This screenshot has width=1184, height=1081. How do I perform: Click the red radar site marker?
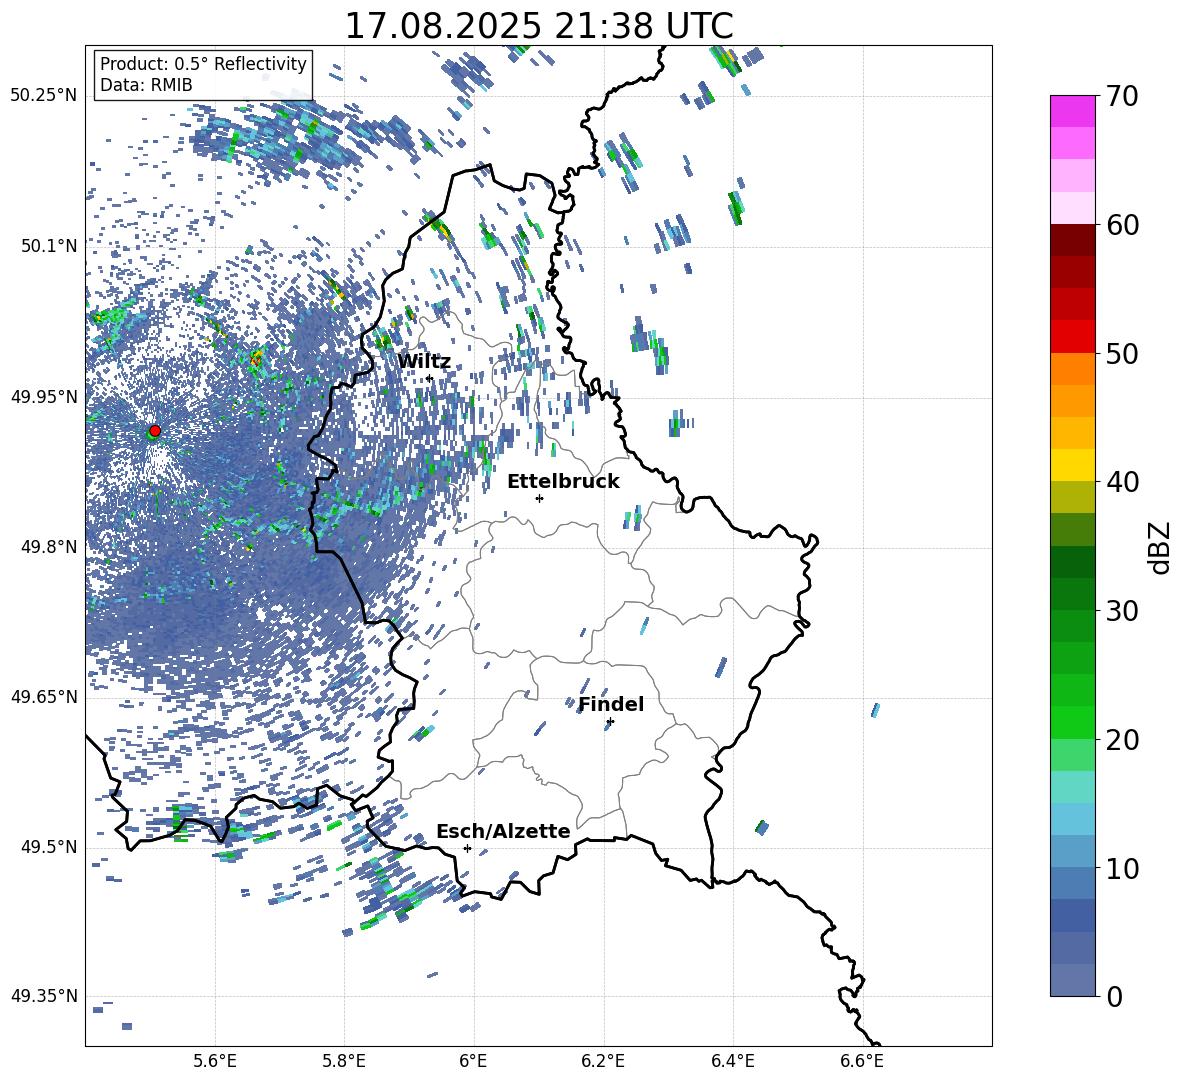point(155,431)
